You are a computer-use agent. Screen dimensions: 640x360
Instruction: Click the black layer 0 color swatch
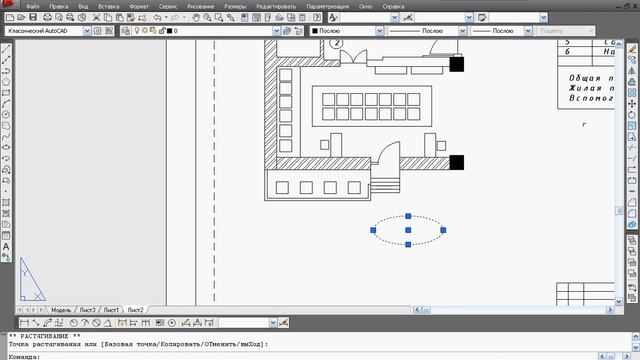click(x=169, y=31)
